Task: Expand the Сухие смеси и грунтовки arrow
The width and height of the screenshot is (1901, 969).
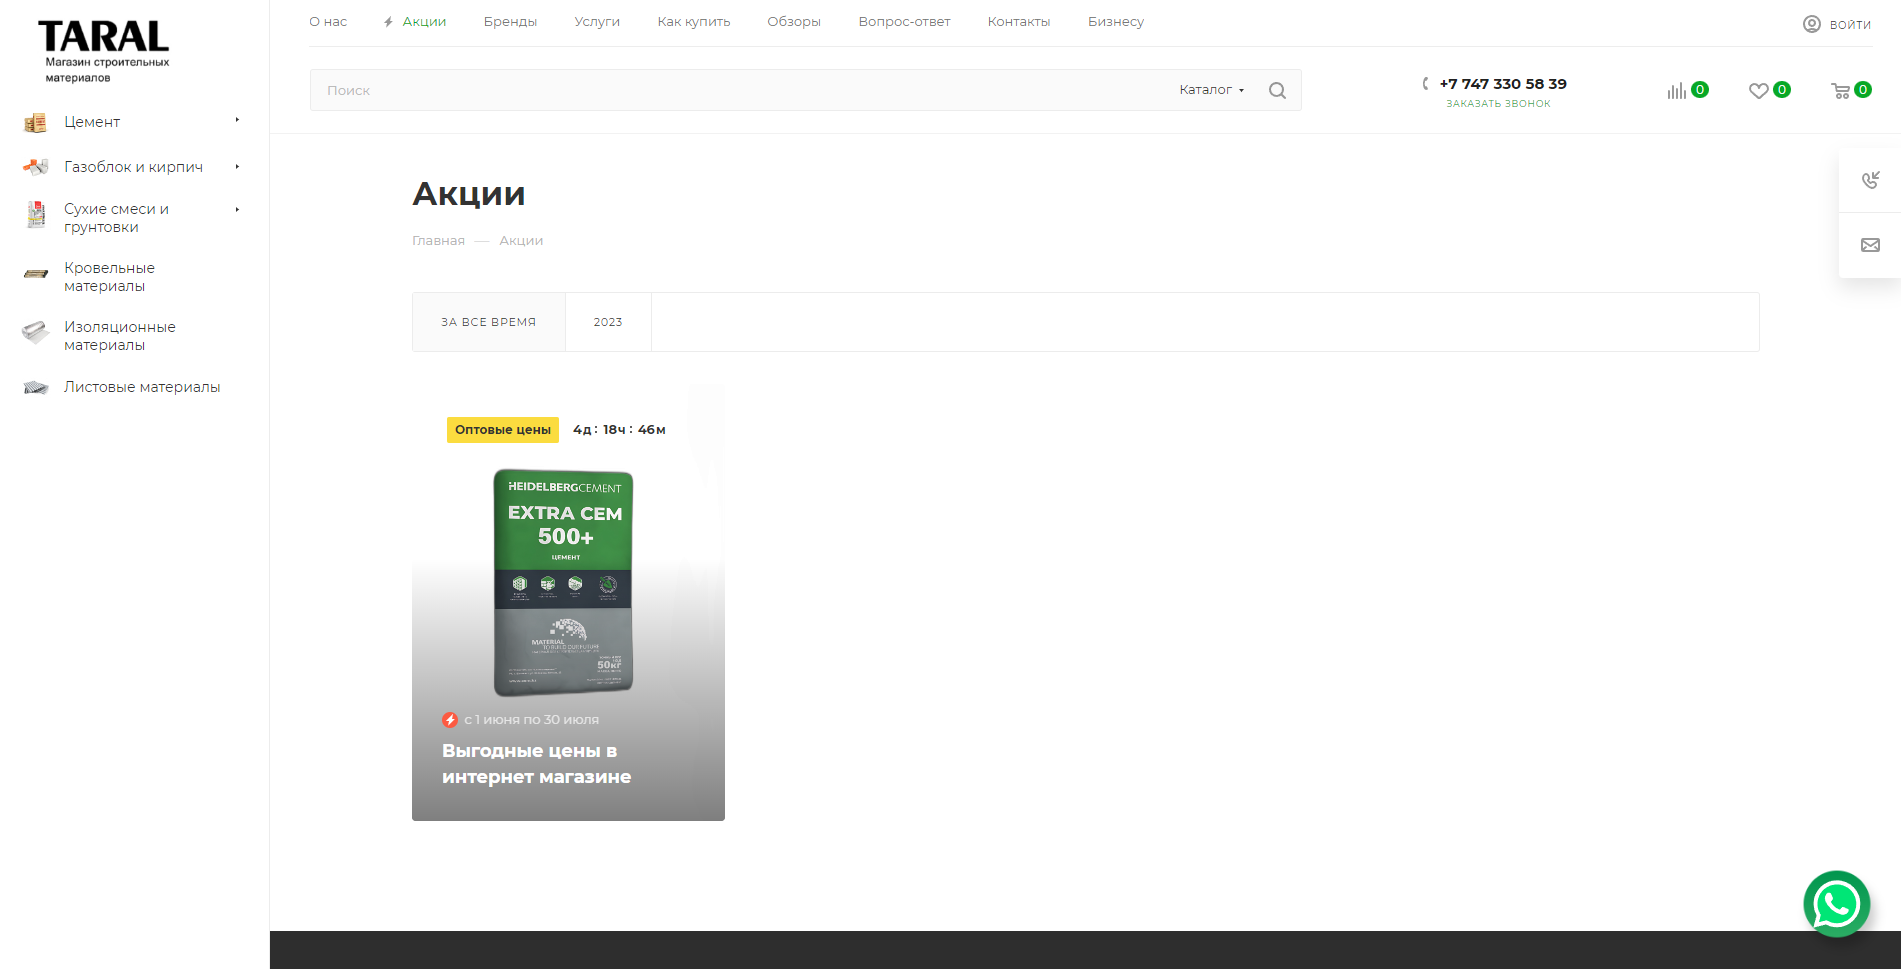Action: tap(237, 210)
